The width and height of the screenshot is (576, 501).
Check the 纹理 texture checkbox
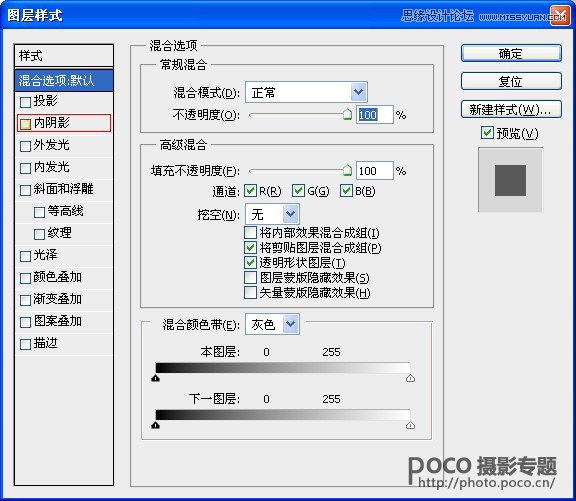coord(39,234)
